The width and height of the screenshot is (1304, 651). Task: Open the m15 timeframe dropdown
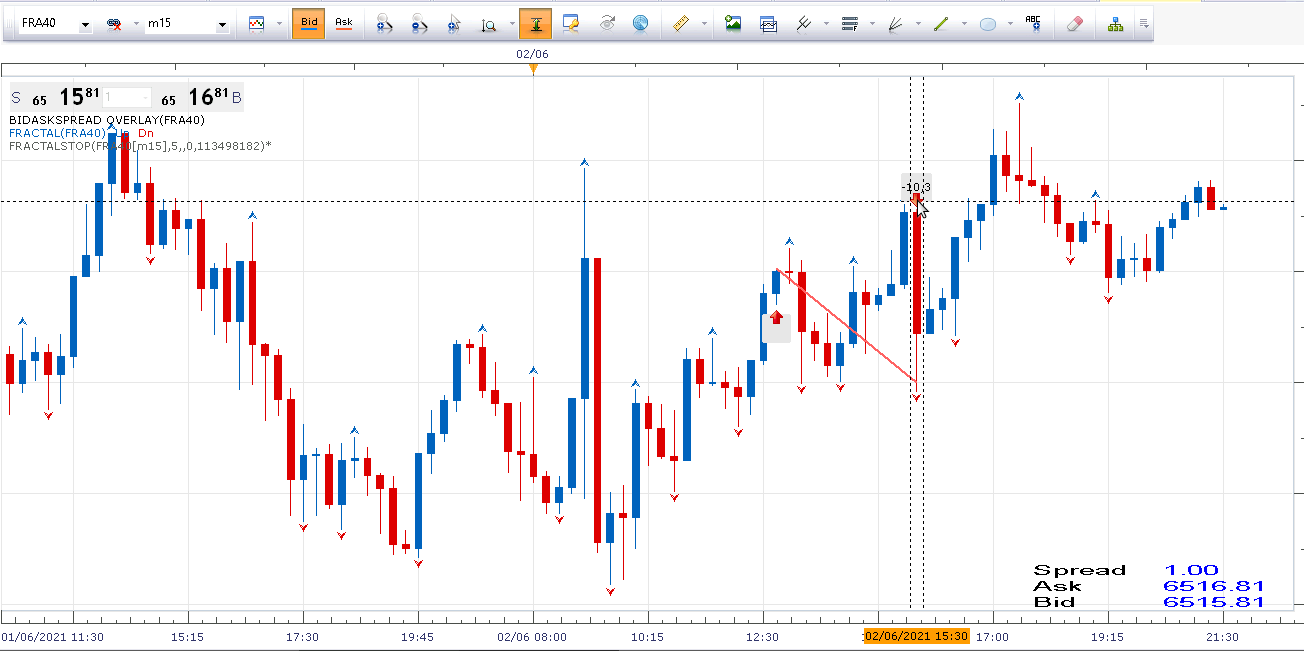tap(222, 24)
